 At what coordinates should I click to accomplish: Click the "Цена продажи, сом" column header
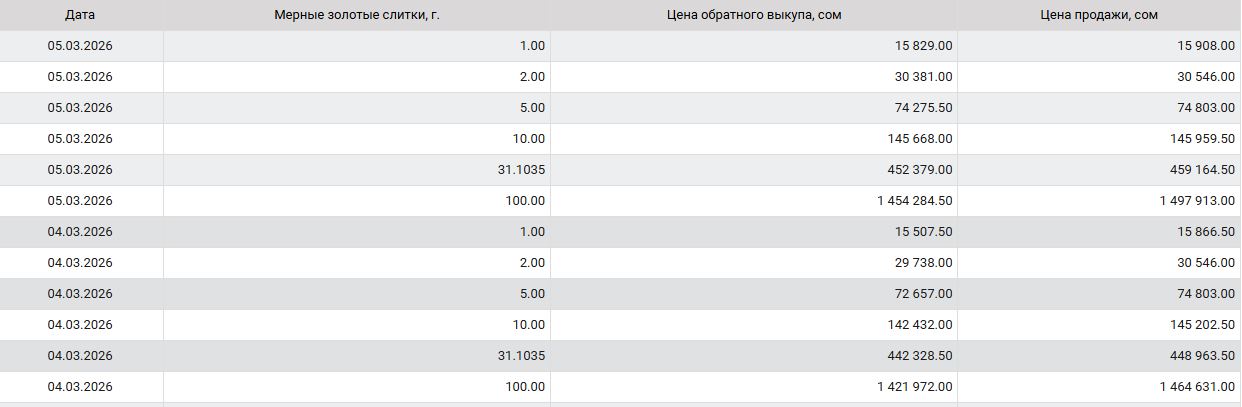pos(1099,15)
